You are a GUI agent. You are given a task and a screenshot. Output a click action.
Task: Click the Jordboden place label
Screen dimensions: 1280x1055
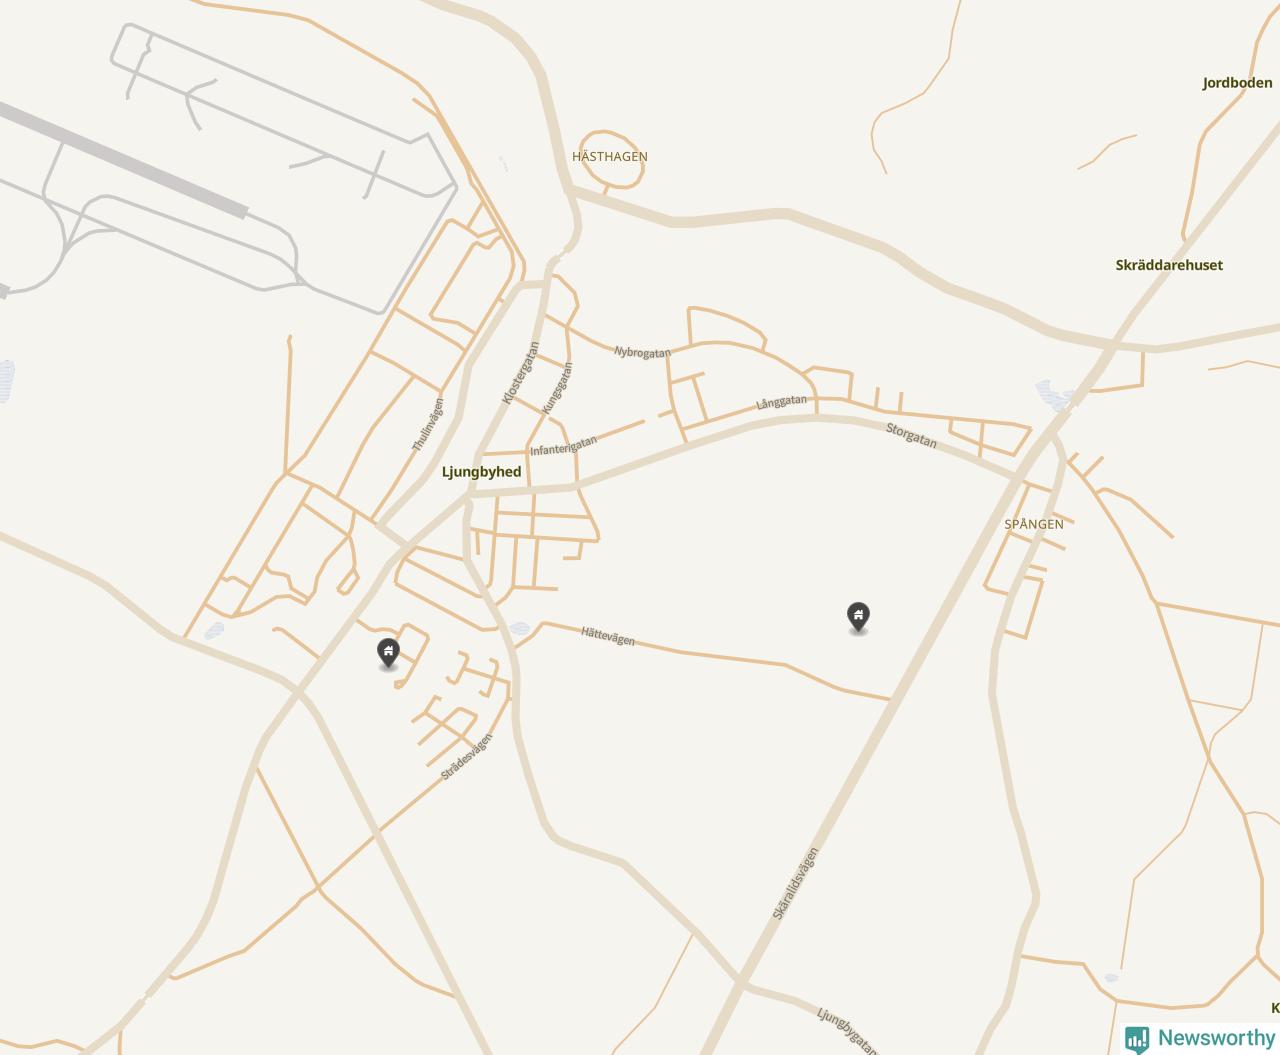click(x=1237, y=83)
